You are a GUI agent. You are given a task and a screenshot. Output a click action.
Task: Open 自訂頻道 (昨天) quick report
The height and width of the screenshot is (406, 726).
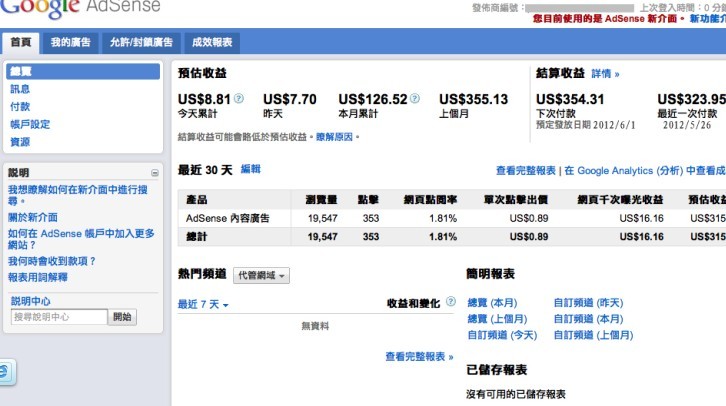(x=588, y=303)
